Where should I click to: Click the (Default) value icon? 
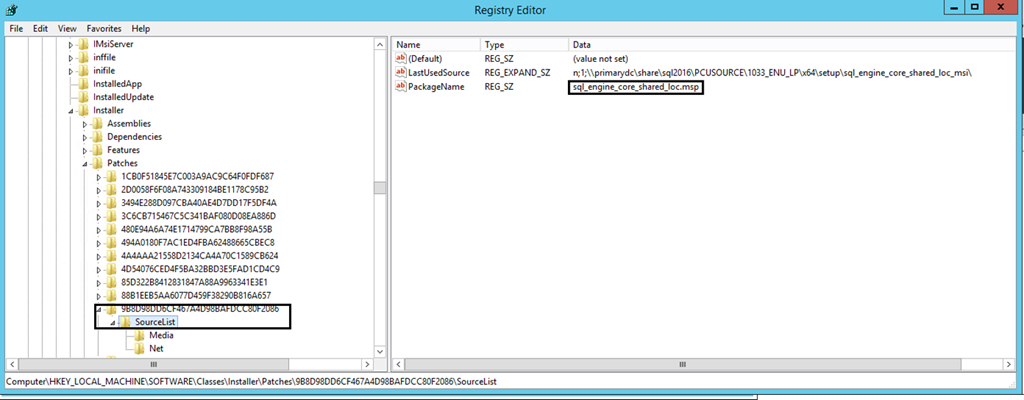[401, 59]
